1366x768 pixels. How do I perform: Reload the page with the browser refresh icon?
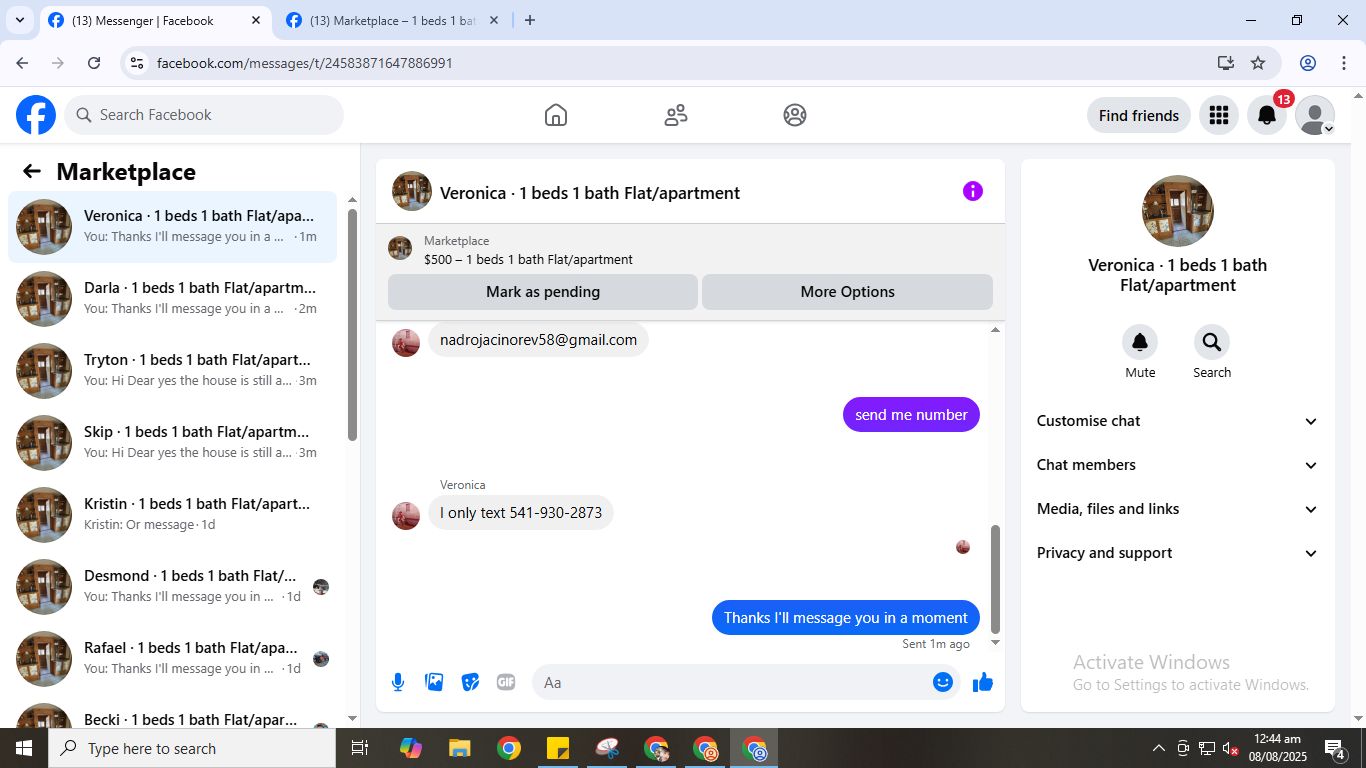coord(94,63)
